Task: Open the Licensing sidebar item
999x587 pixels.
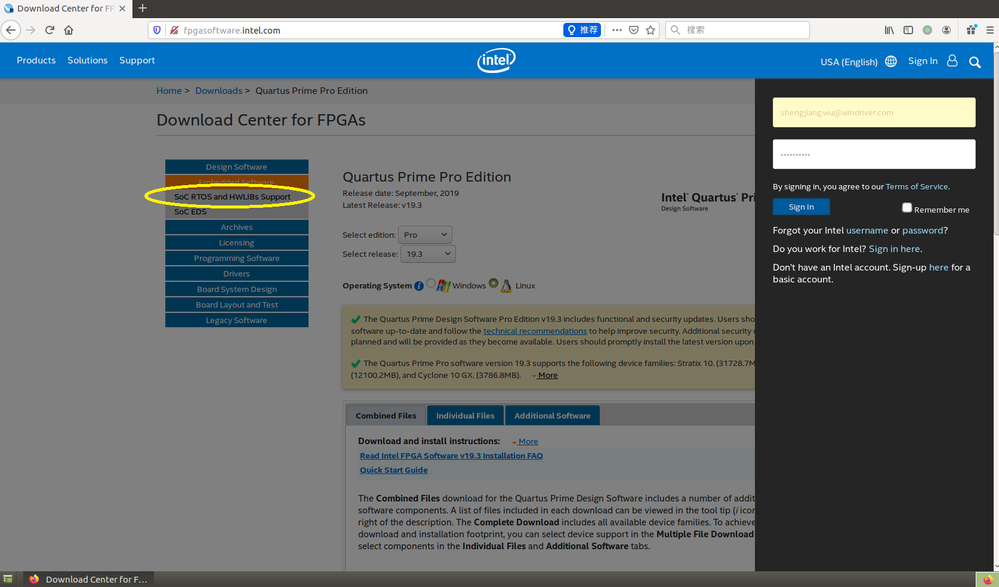Action: (x=236, y=243)
